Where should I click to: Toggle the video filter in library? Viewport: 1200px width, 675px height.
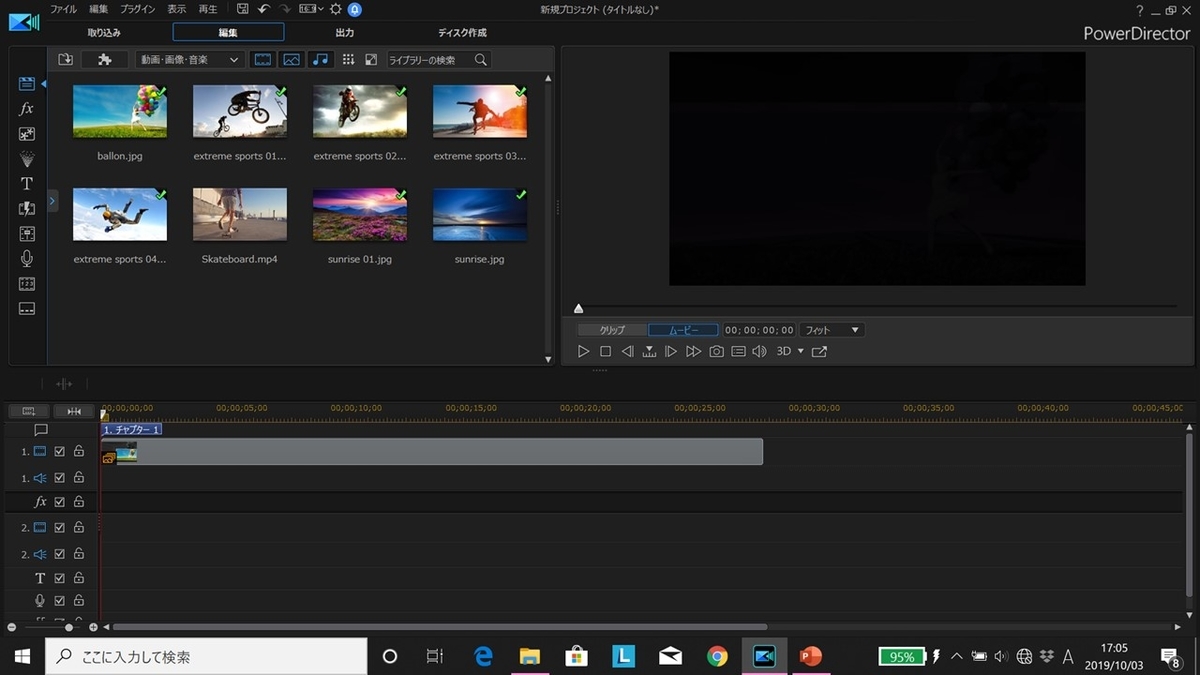pyautogui.click(x=263, y=60)
